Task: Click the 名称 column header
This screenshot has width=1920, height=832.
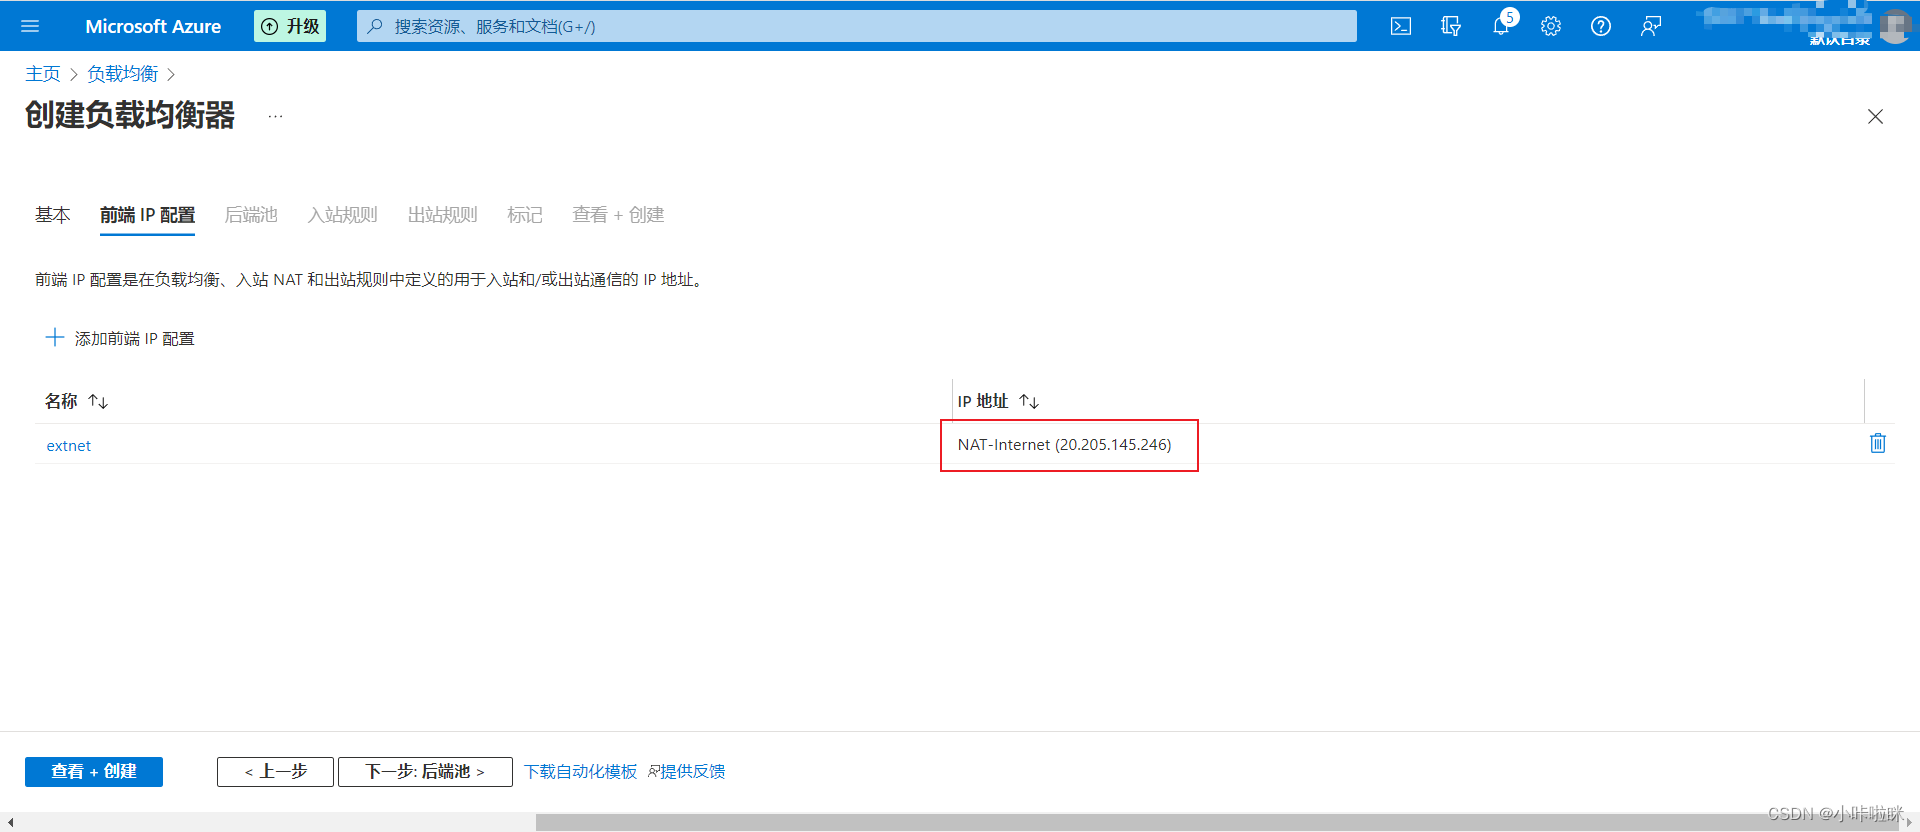Action: point(61,401)
